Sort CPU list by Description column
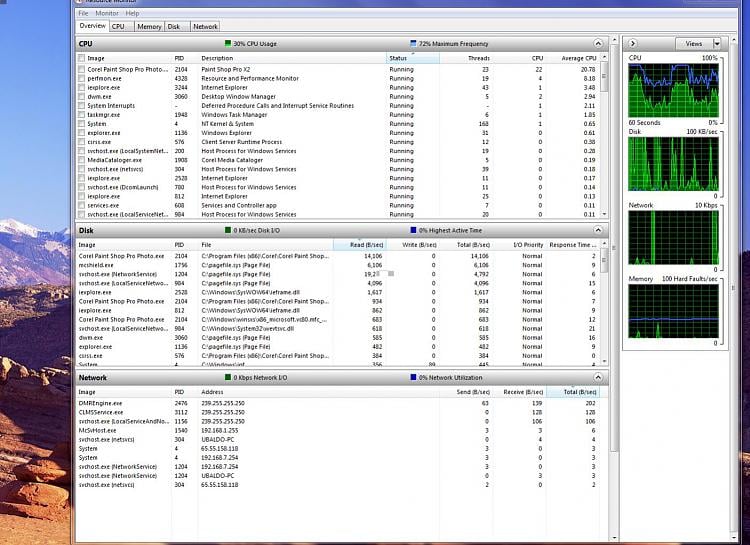Viewport: 750px width, 545px height. [292, 58]
